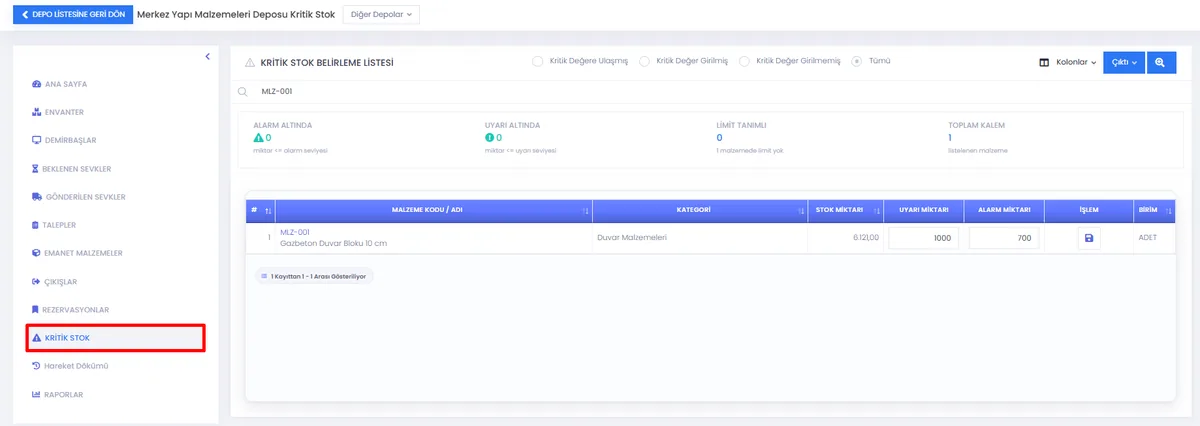1200x426 pixels.
Task: Select the Tümü radio filter
Action: tap(857, 61)
